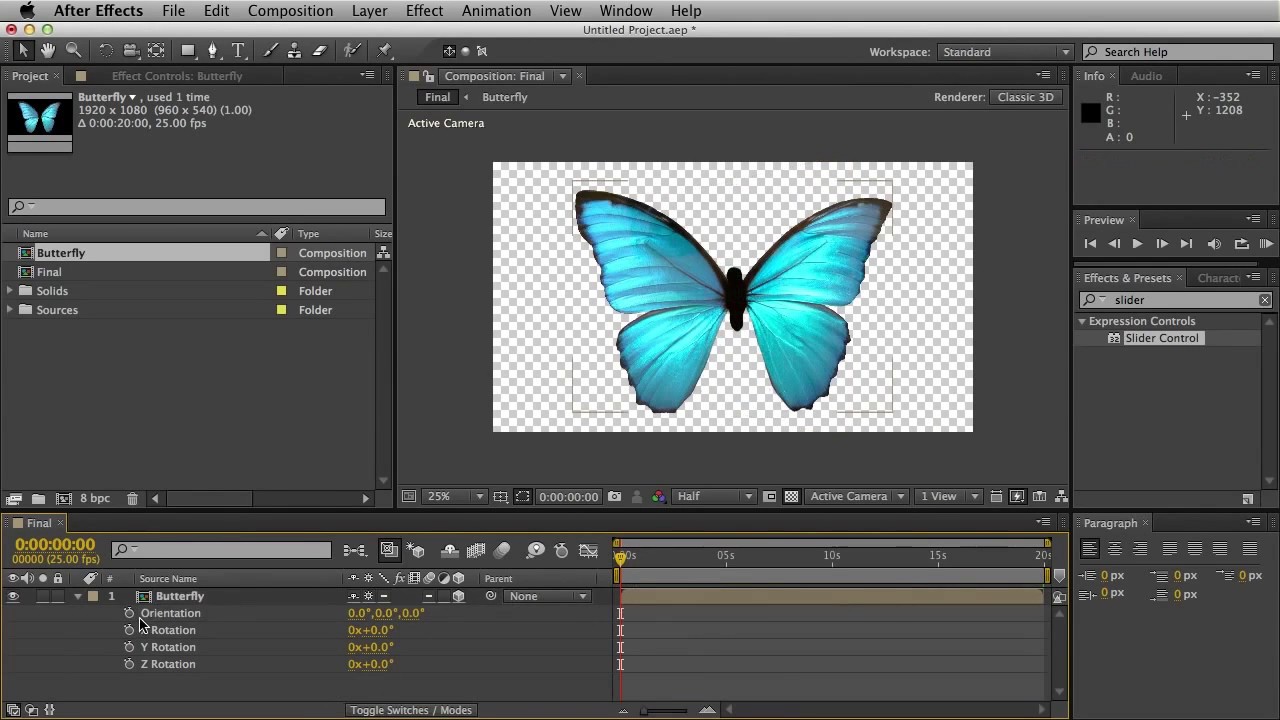The height and width of the screenshot is (720, 1280).
Task: Select the Clone Stamp tool
Action: pos(295,50)
